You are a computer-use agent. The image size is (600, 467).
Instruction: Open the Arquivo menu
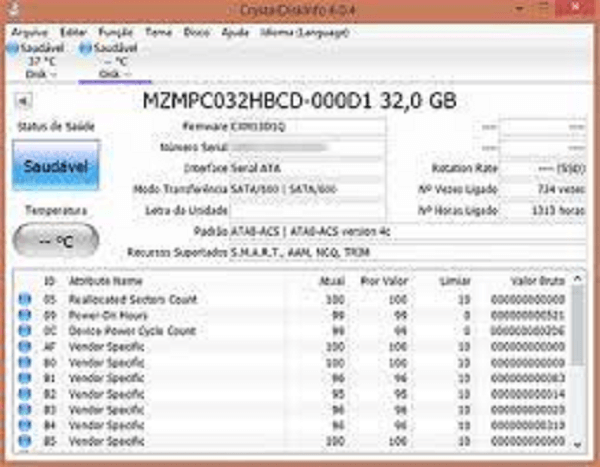[29, 33]
